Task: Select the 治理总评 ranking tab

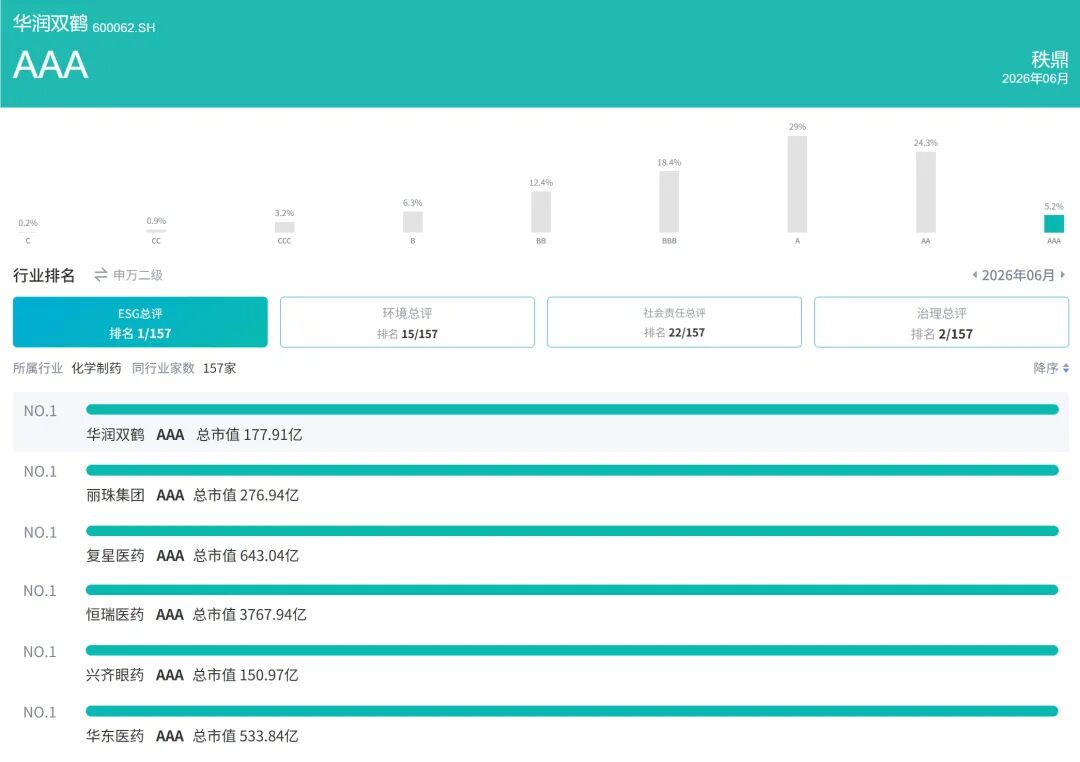Action: coord(942,322)
